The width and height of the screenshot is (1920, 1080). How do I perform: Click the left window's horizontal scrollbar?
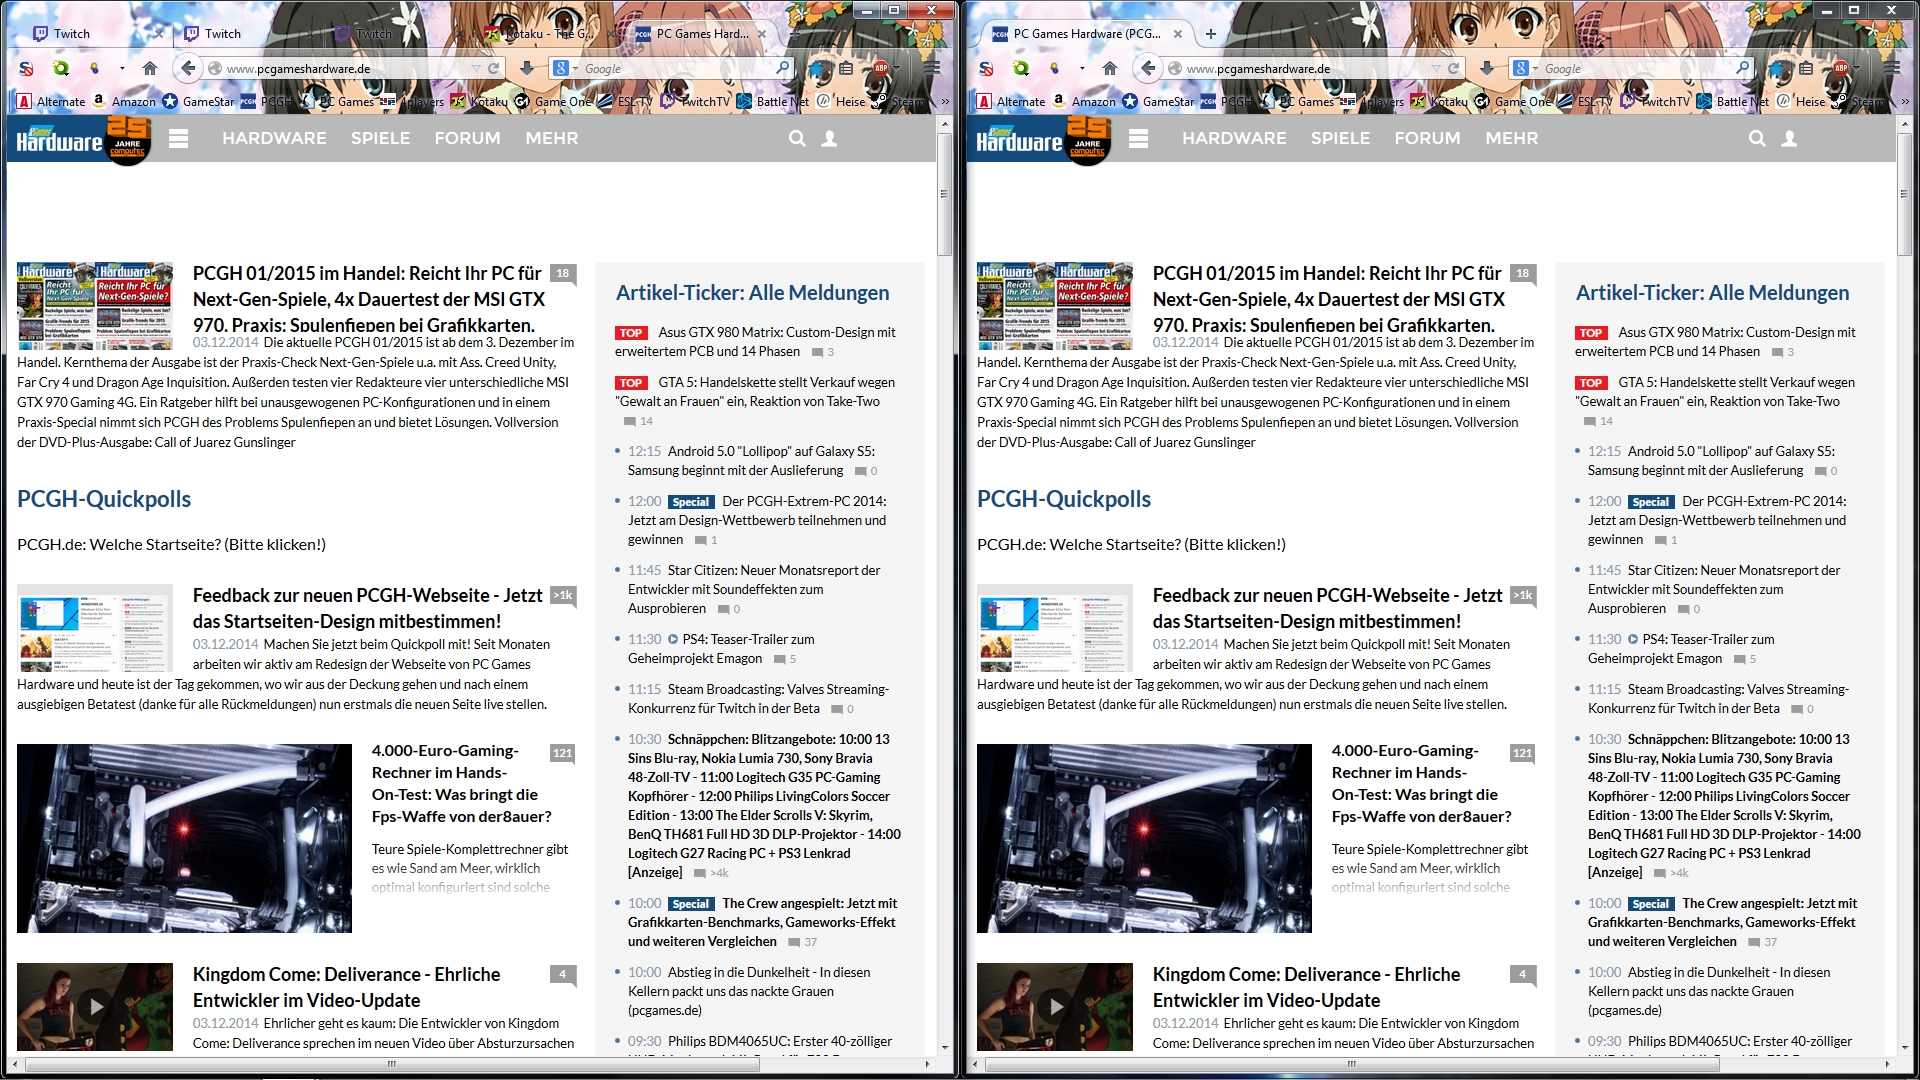pos(392,1064)
